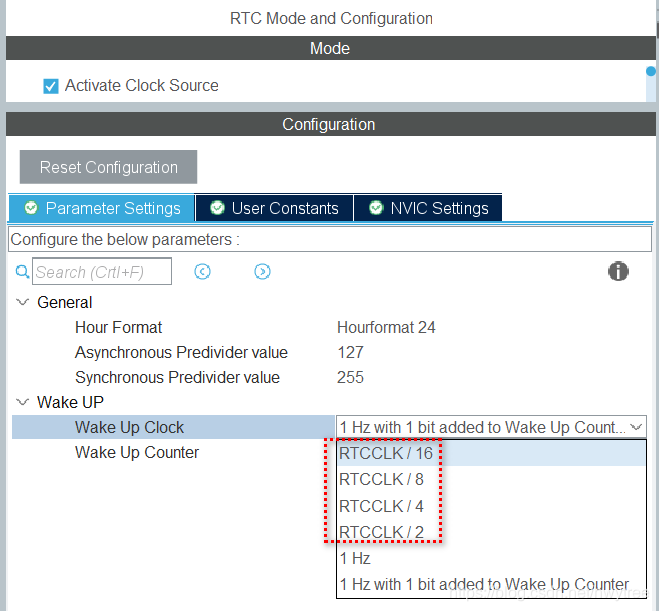Click the Reset Configuration button

[108, 167]
